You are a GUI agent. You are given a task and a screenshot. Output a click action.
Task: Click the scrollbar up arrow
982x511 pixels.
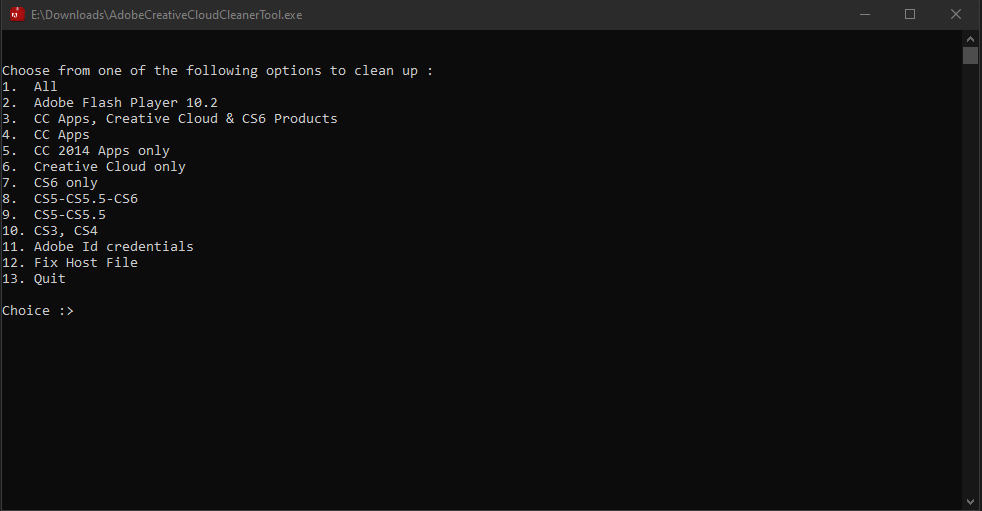coord(970,39)
